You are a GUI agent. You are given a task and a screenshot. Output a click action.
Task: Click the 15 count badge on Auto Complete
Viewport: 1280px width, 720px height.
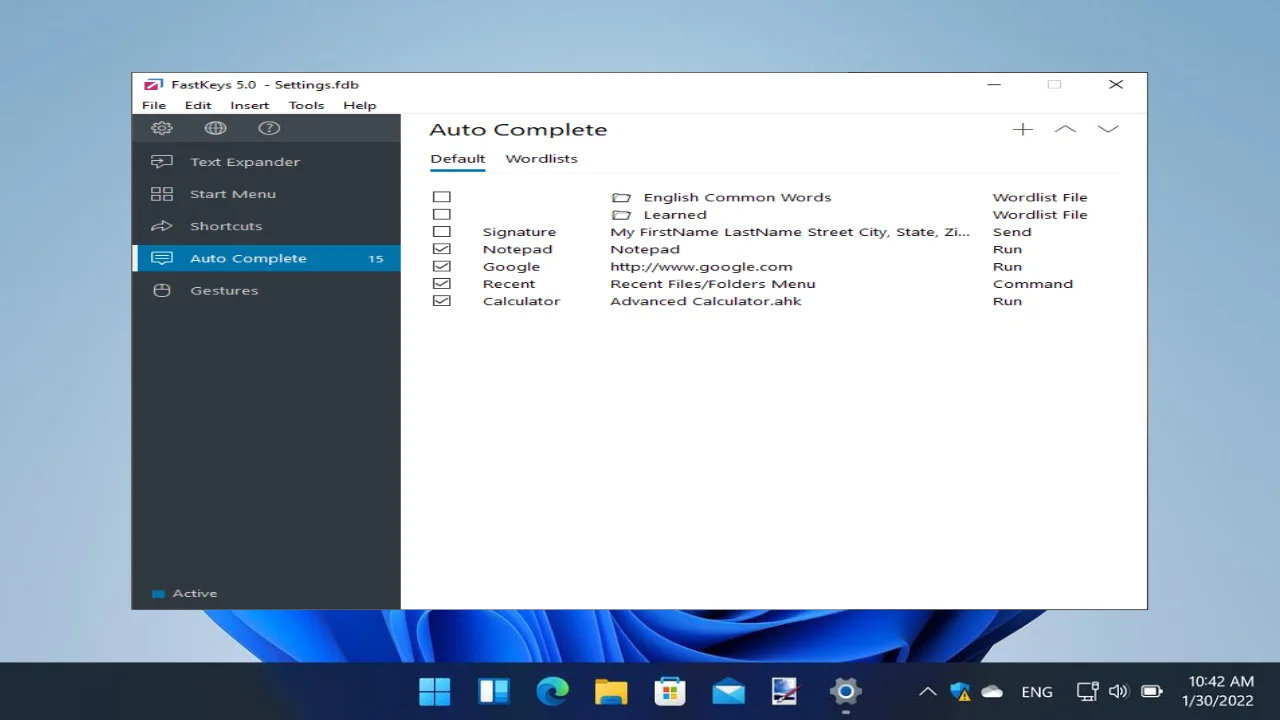click(376, 259)
